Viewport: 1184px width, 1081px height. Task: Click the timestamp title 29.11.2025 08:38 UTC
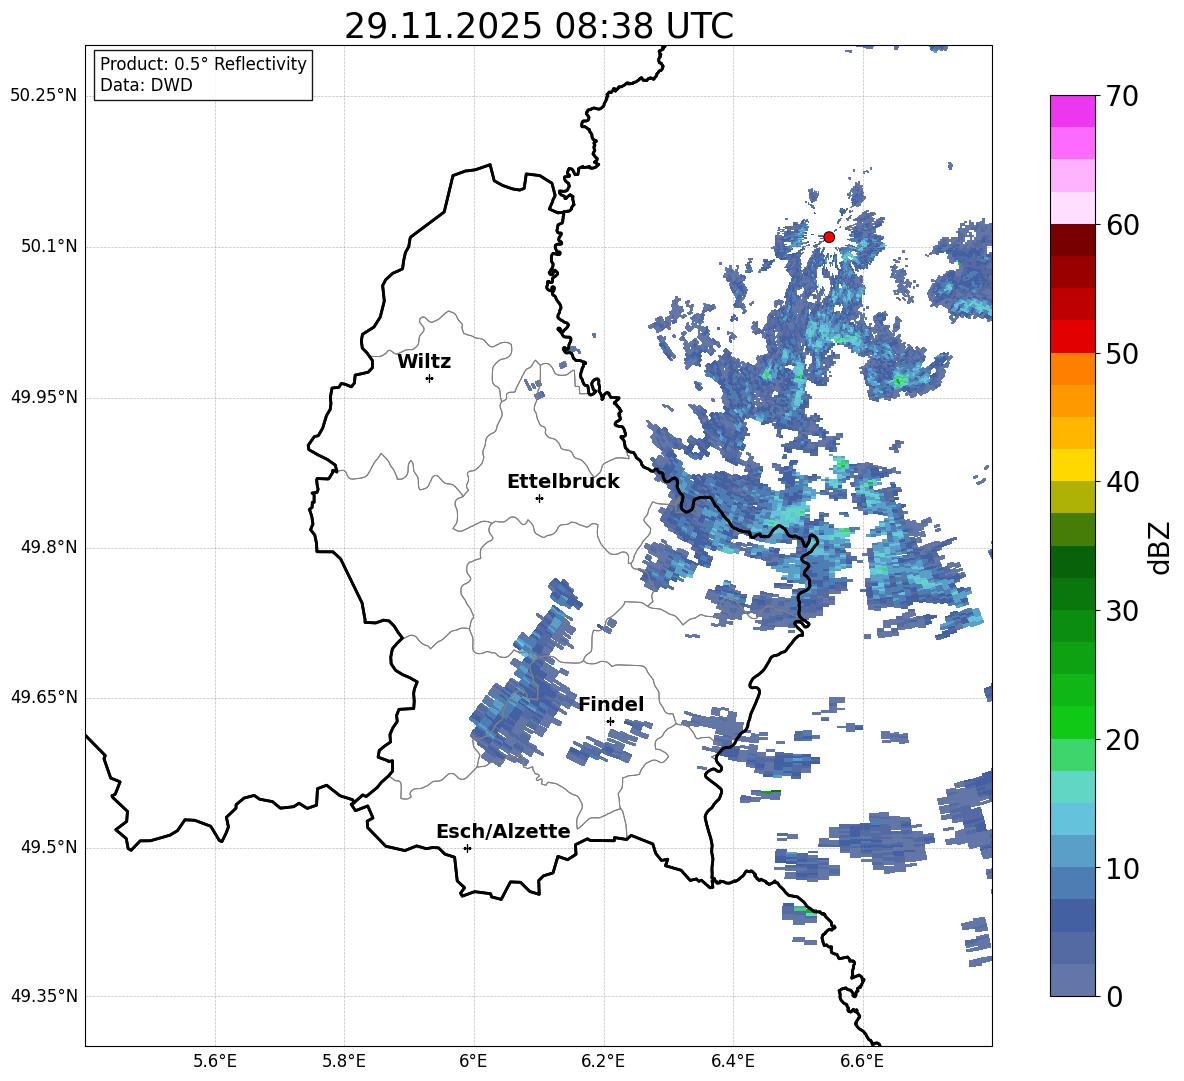[x=538, y=26]
